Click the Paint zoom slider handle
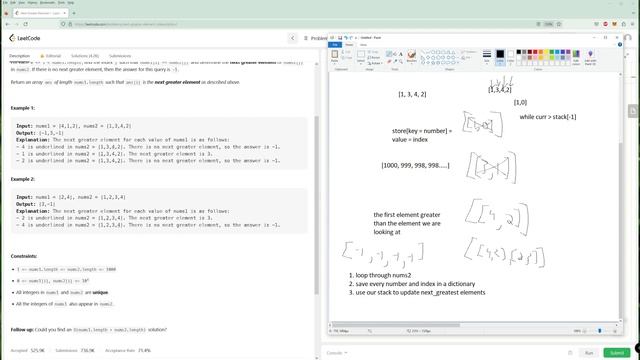 pos(600,331)
